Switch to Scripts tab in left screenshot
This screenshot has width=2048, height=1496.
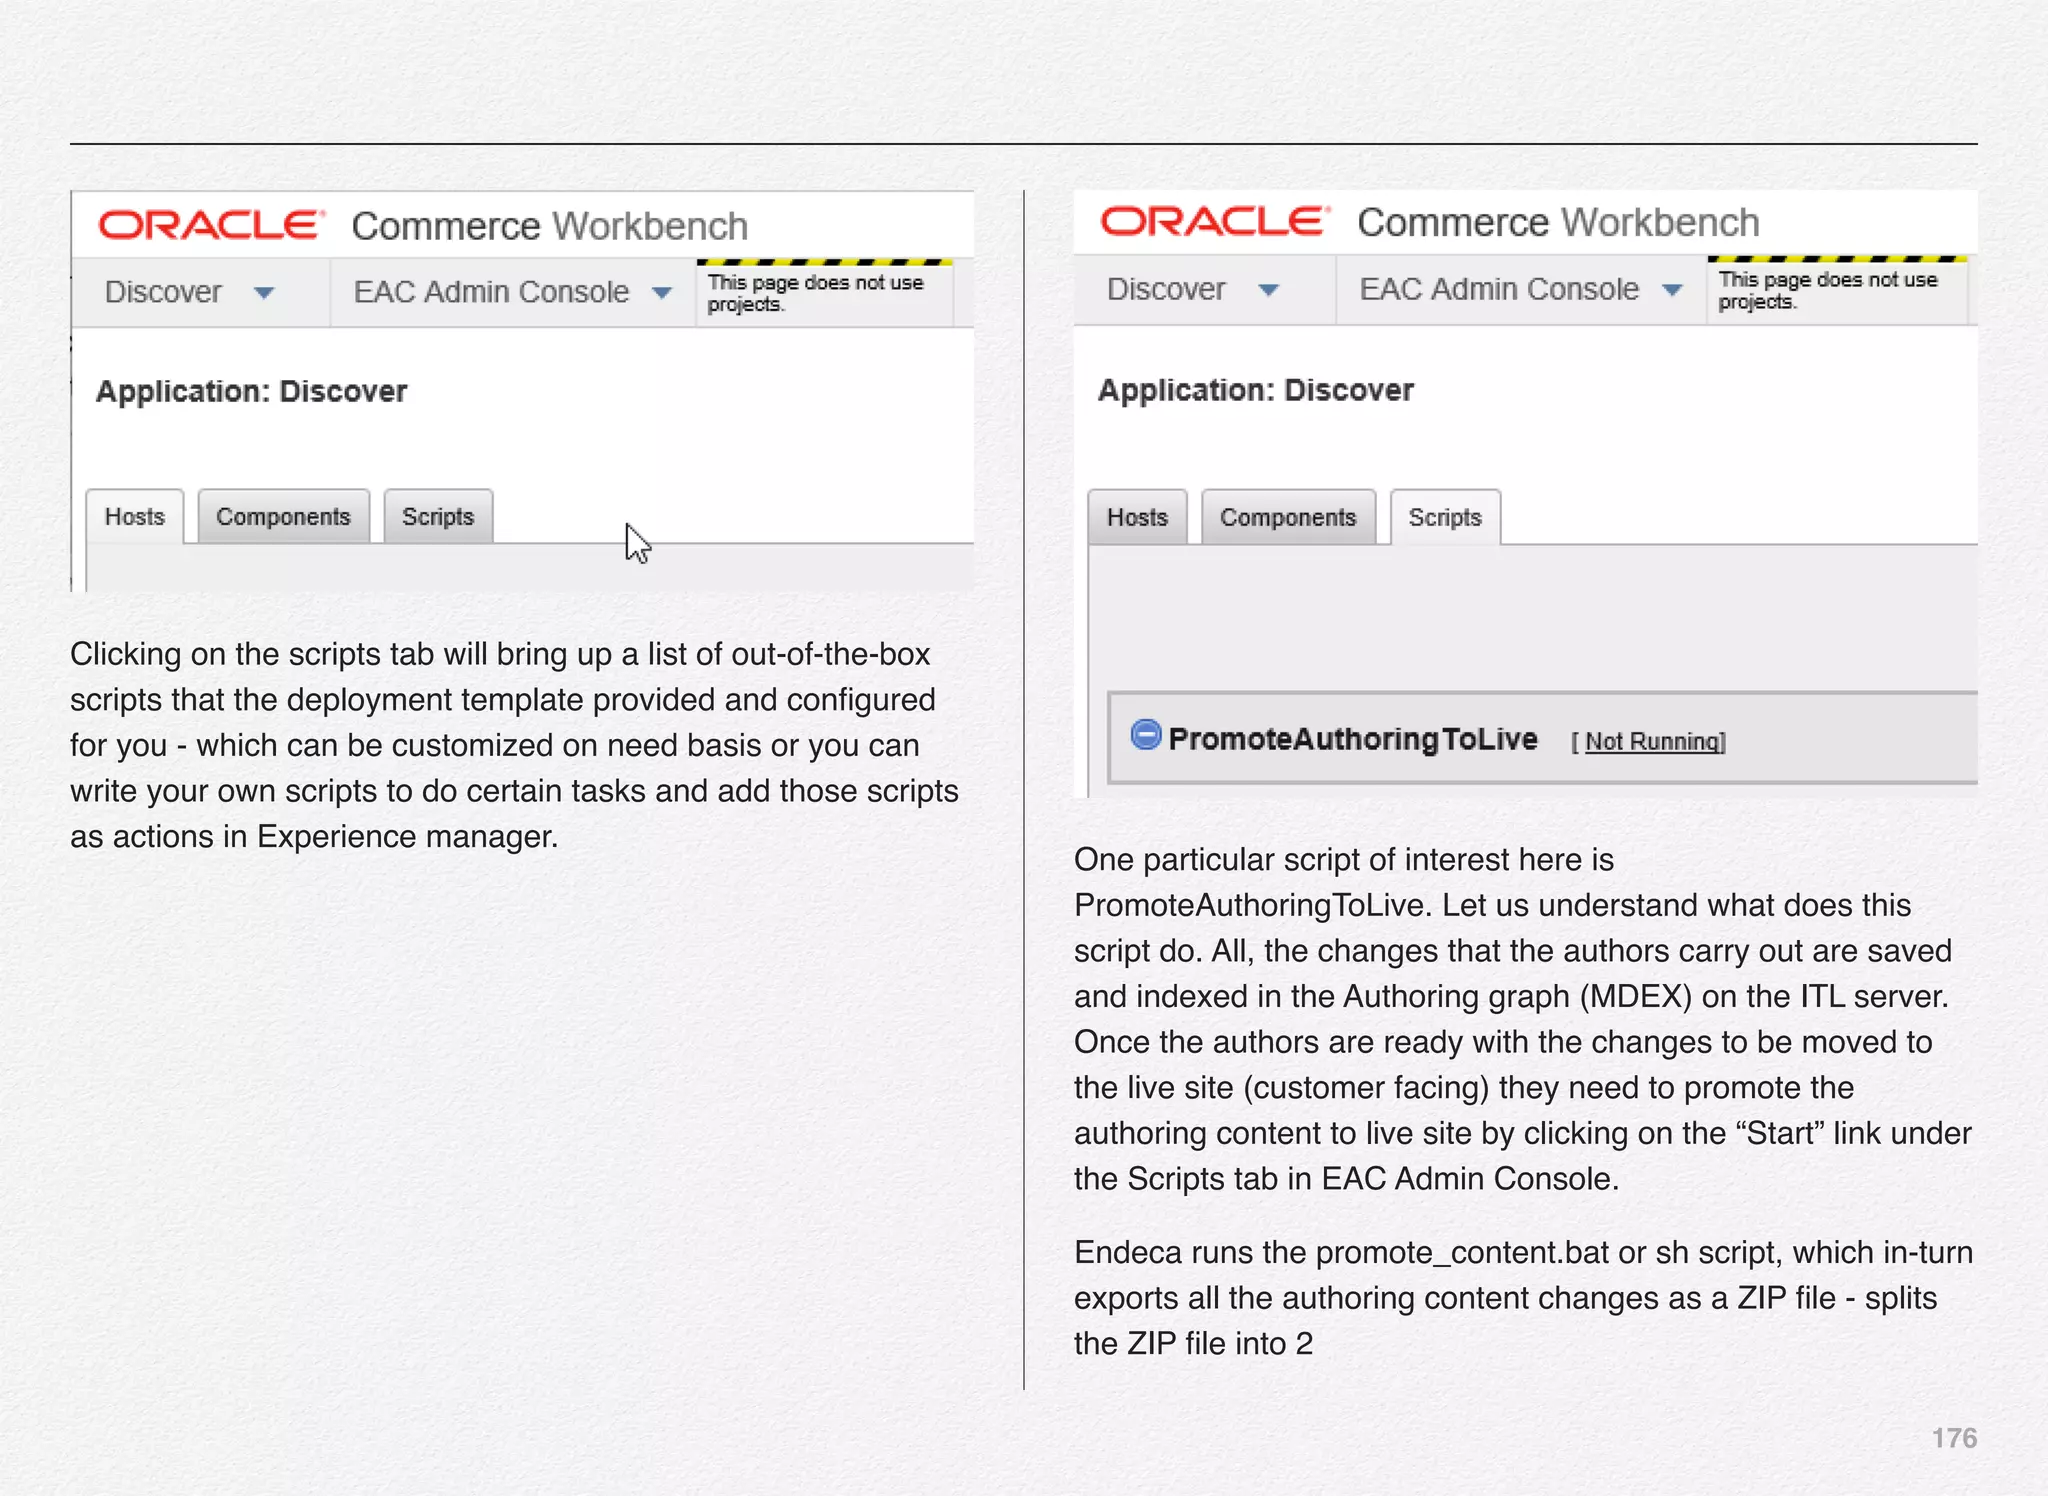438,517
